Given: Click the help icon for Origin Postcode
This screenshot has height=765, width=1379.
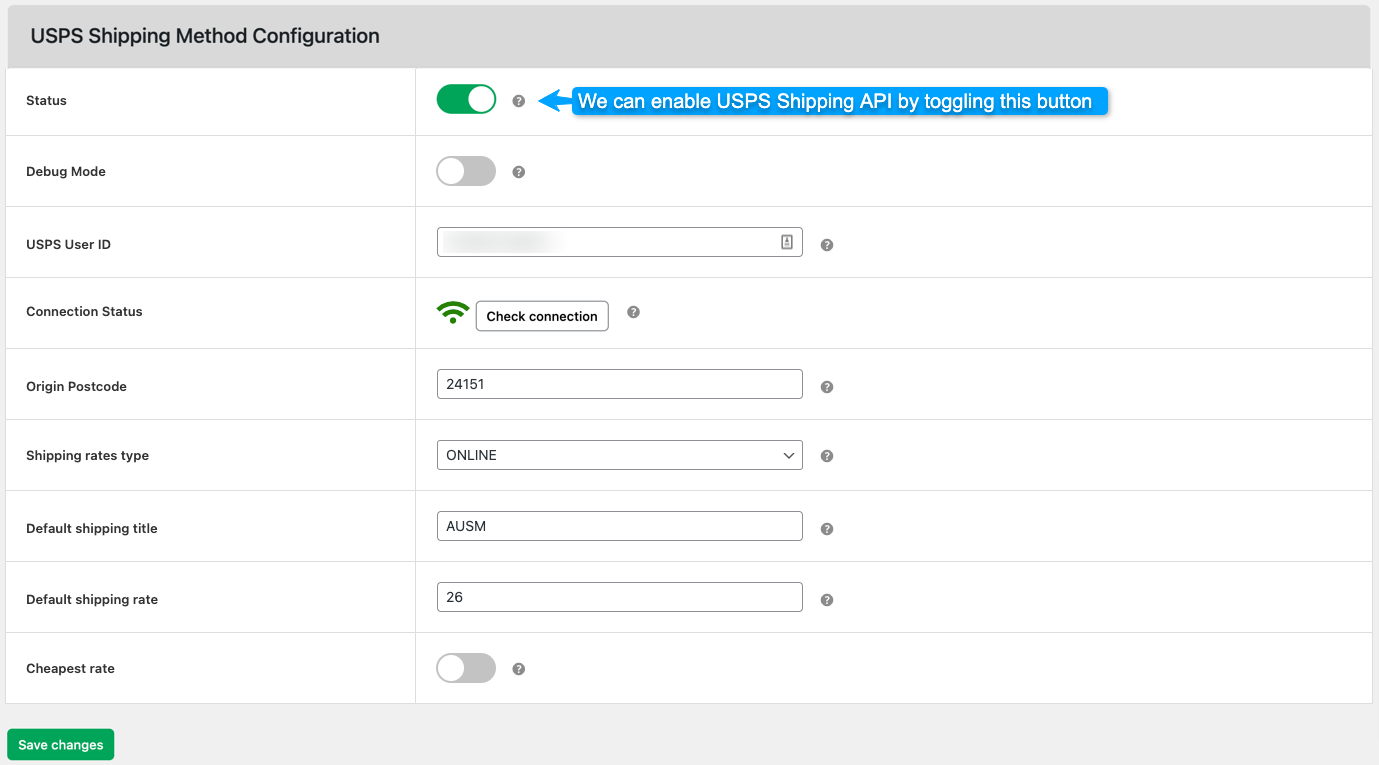Looking at the screenshot, I should pyautogui.click(x=826, y=387).
